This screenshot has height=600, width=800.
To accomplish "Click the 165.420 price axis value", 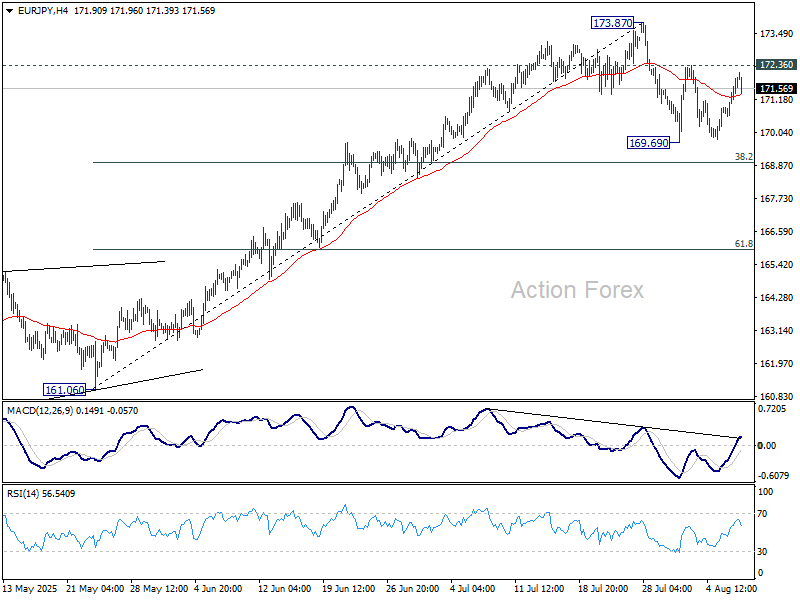I will [776, 265].
